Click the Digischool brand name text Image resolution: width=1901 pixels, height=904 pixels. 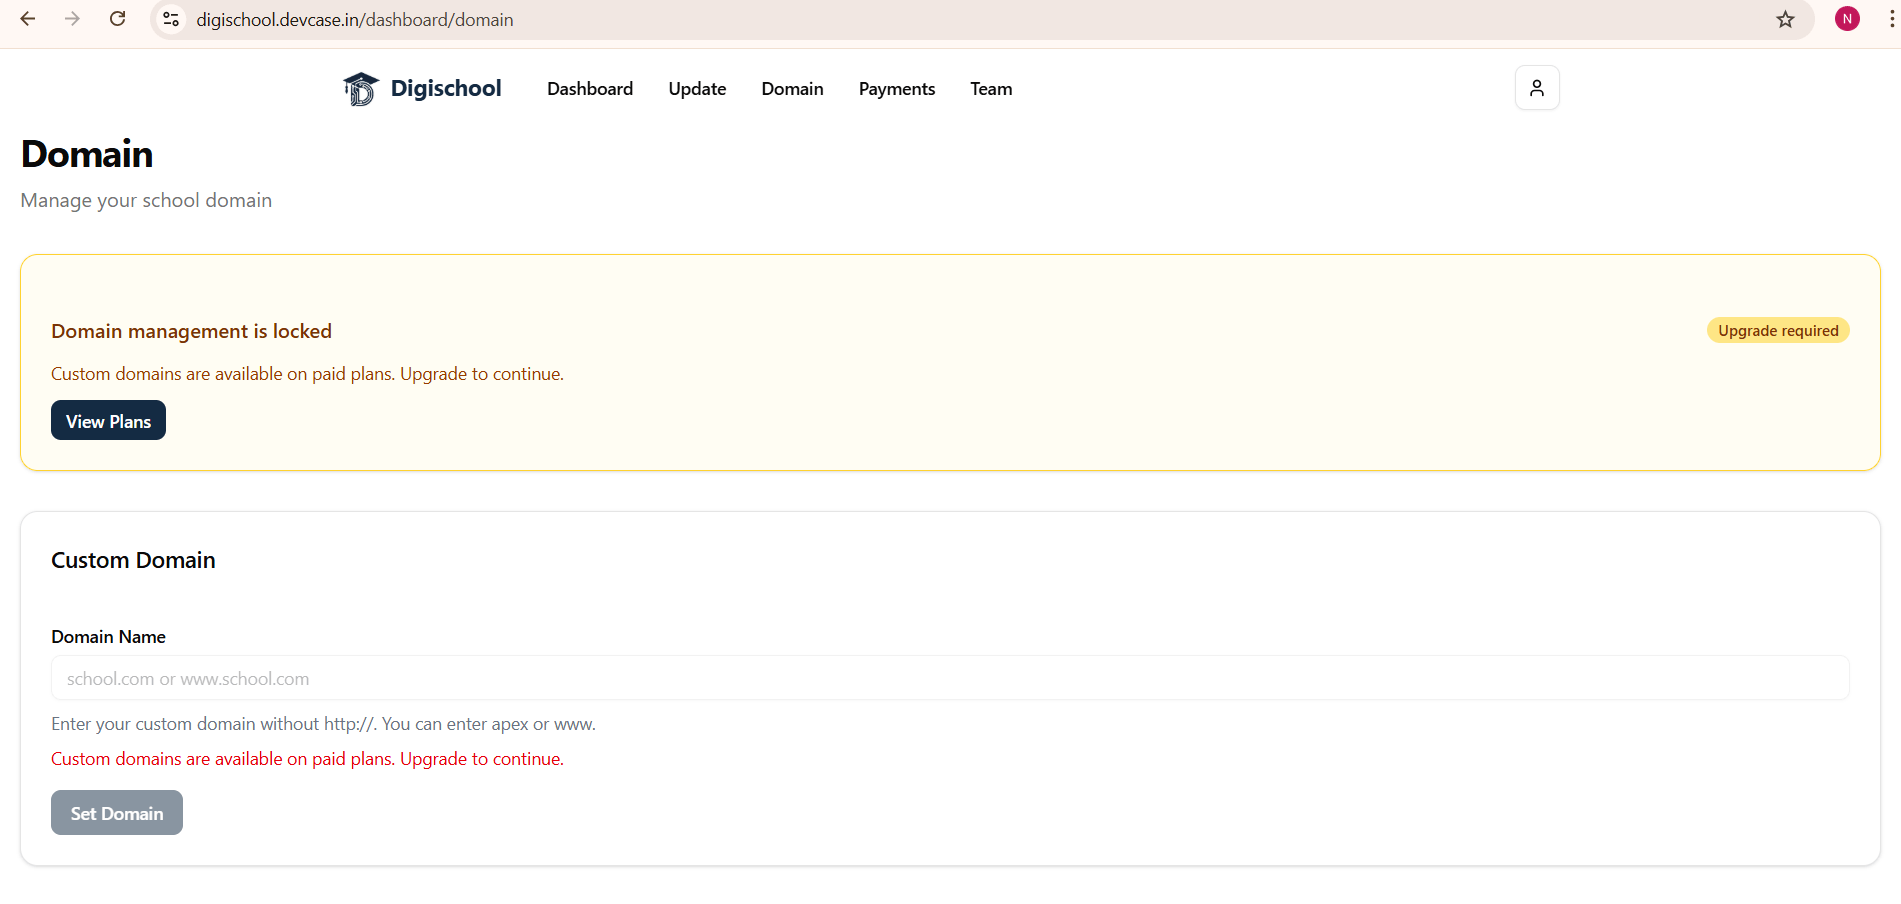[446, 88]
